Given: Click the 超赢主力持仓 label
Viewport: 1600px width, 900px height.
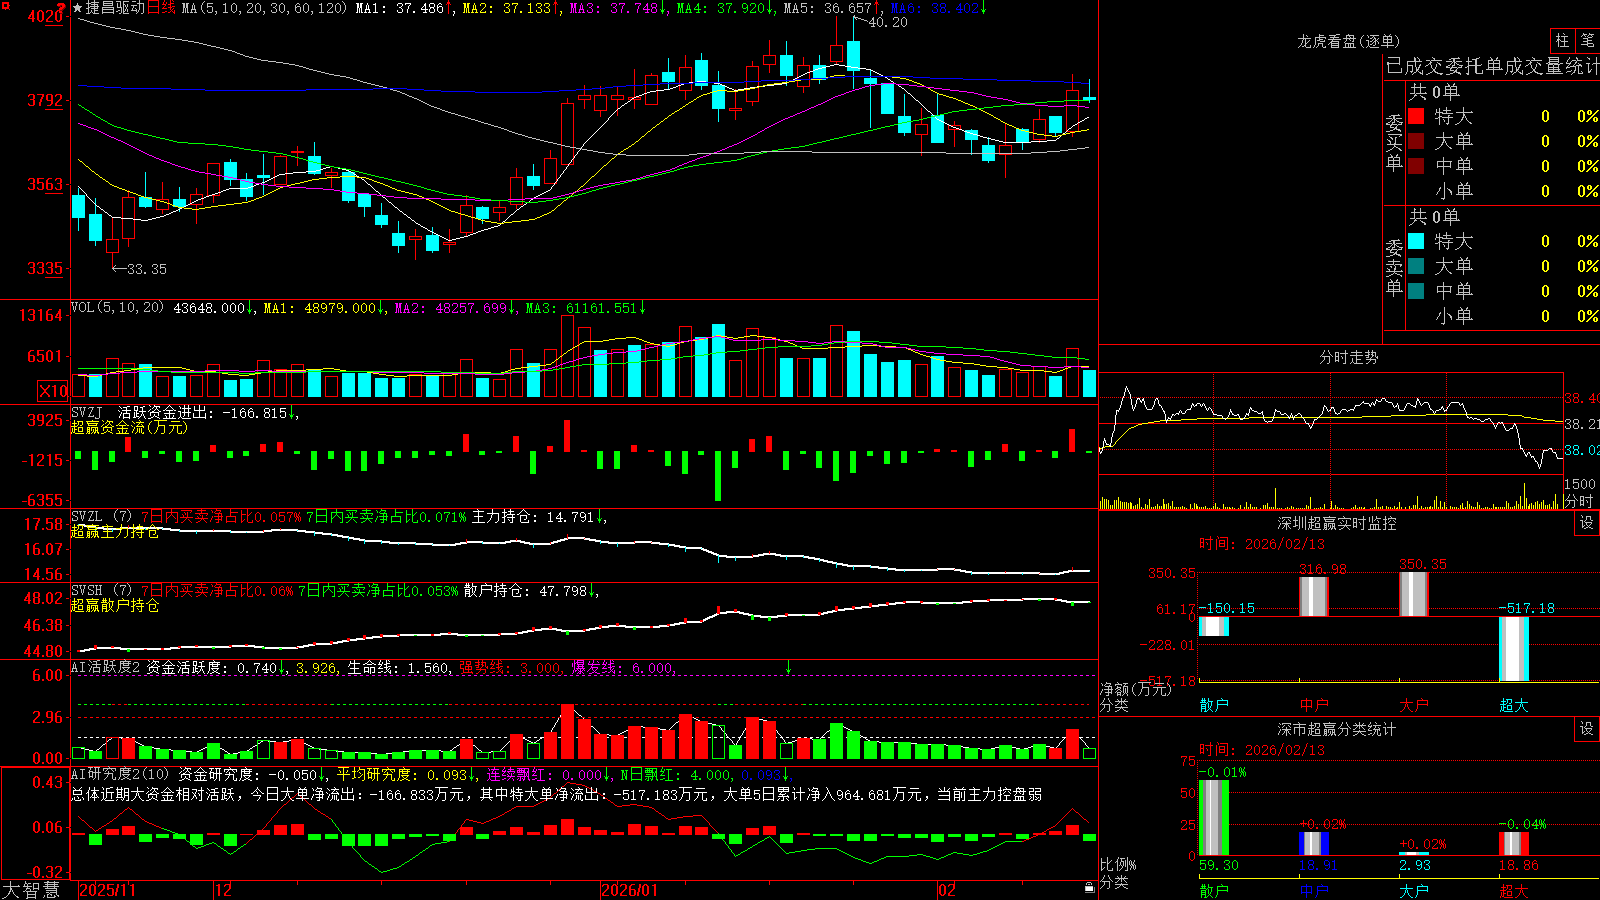Looking at the screenshot, I should [115, 531].
